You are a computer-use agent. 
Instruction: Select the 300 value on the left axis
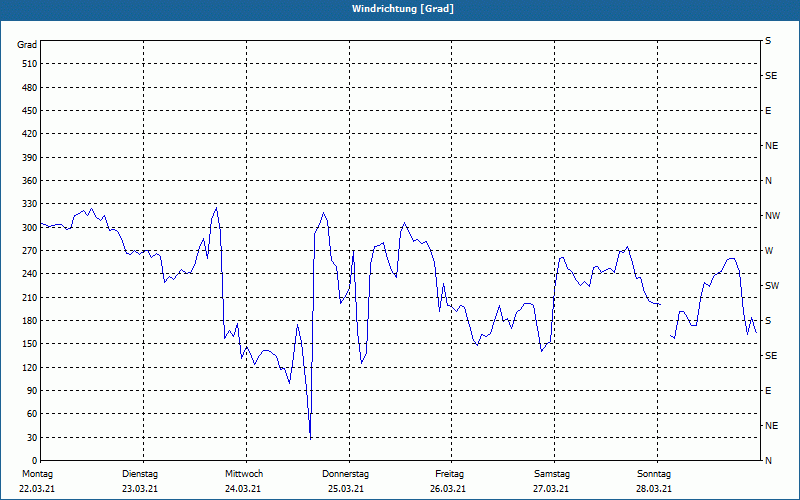pyautogui.click(x=30, y=228)
